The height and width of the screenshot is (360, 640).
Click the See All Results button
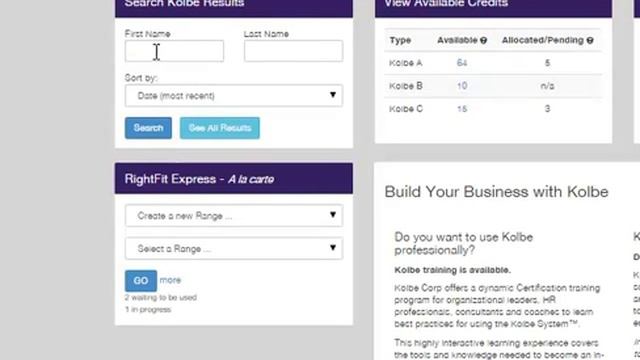coord(220,128)
